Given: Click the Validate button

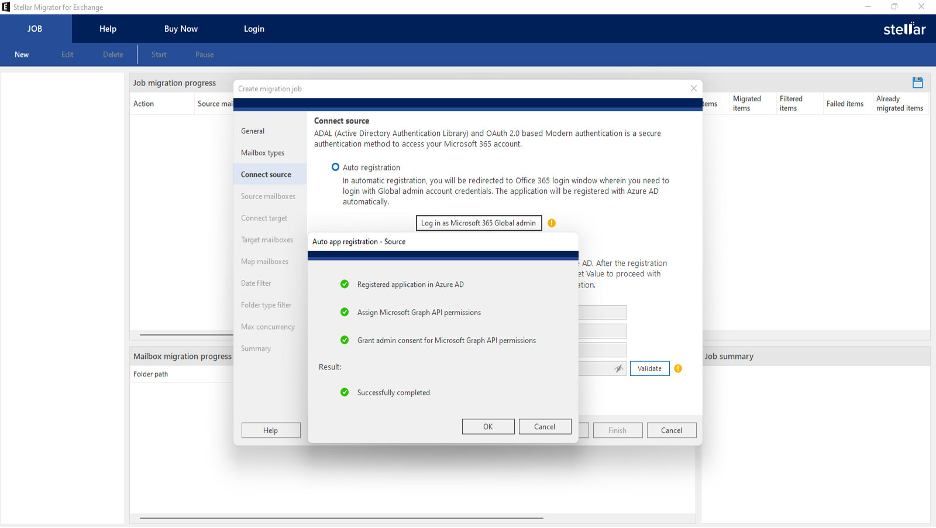Looking at the screenshot, I should pyautogui.click(x=649, y=369).
